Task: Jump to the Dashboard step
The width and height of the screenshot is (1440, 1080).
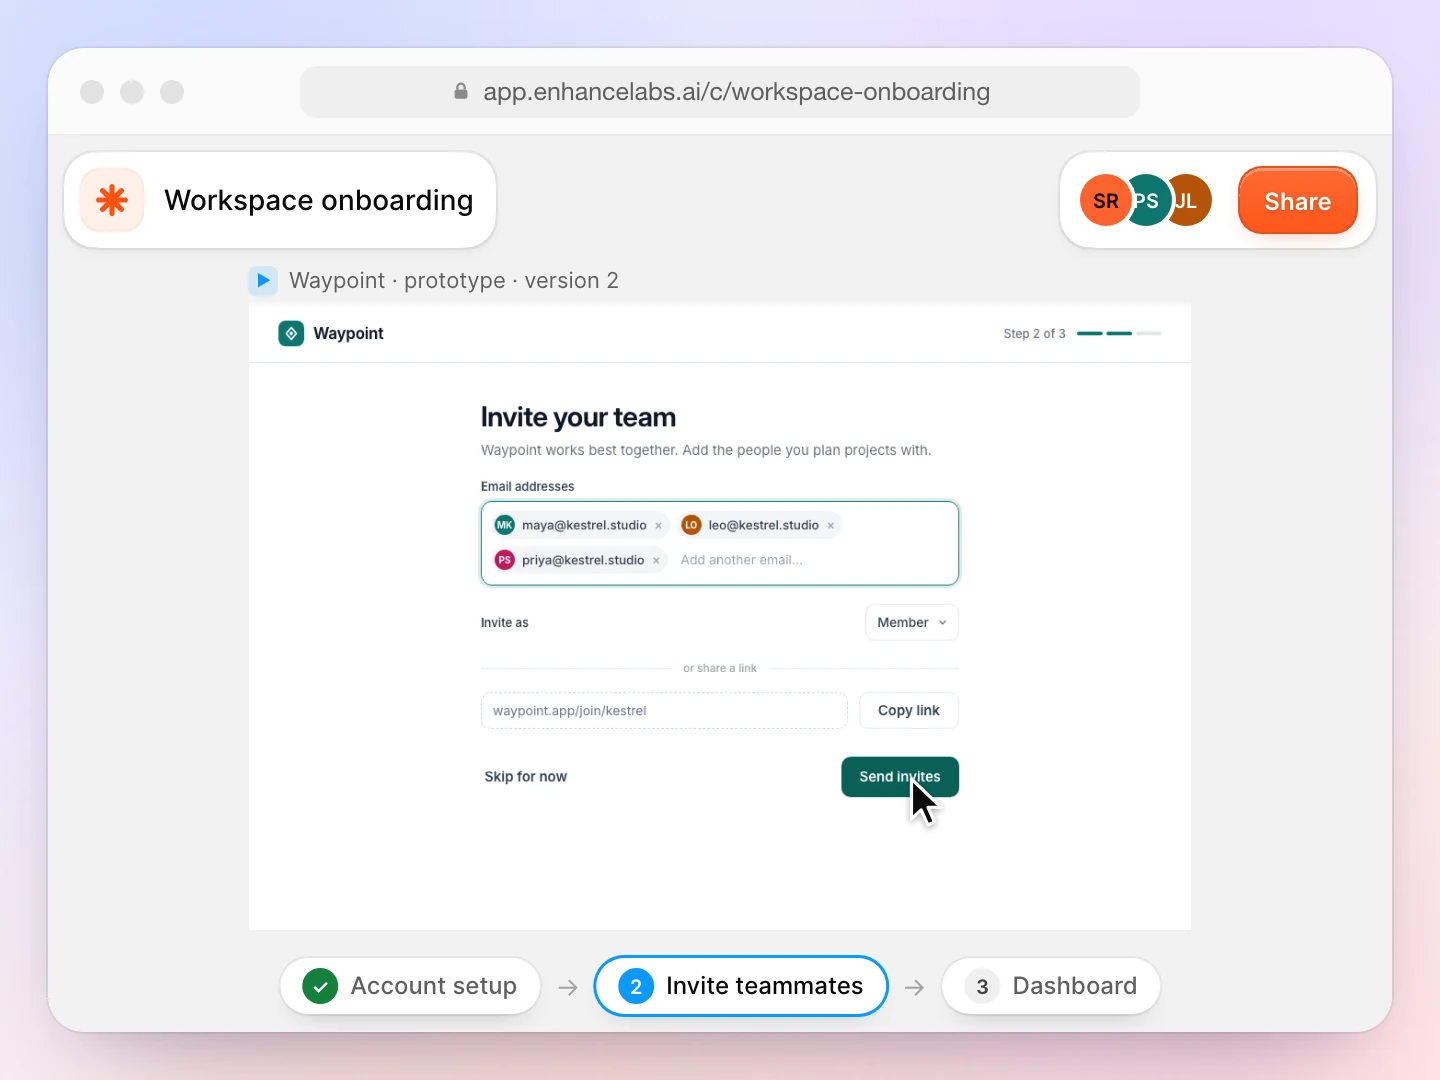Action: (1051, 986)
